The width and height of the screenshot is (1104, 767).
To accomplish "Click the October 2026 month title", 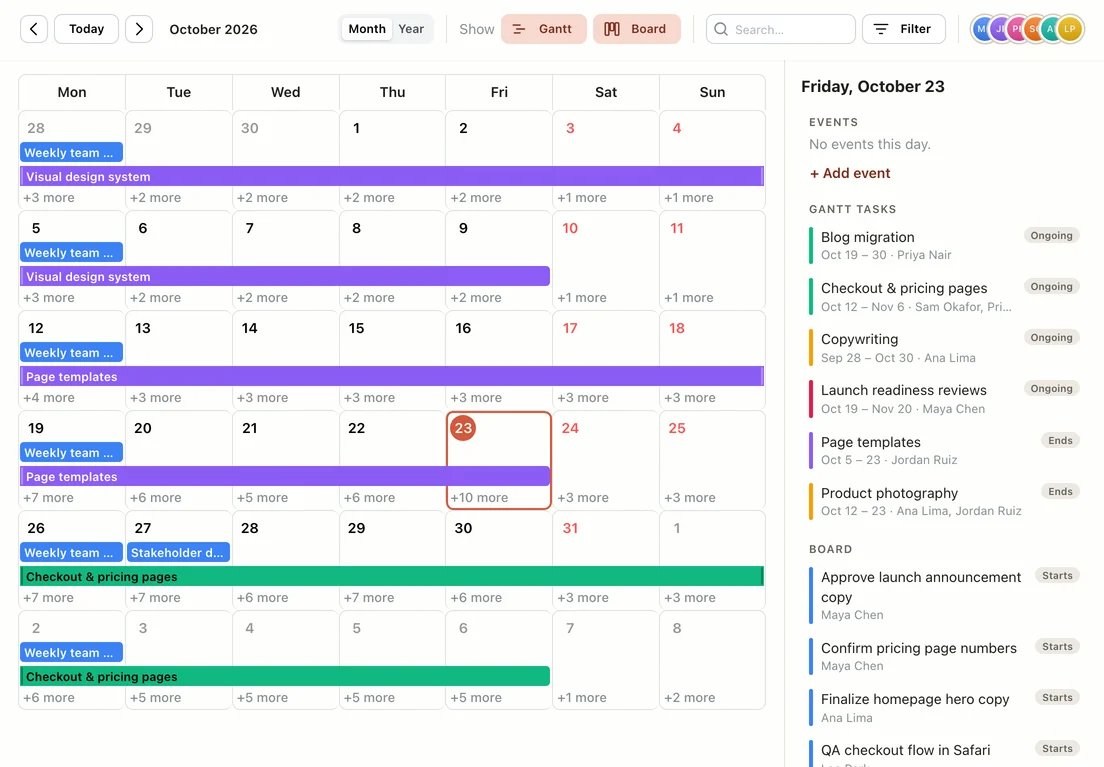I will tap(213, 29).
